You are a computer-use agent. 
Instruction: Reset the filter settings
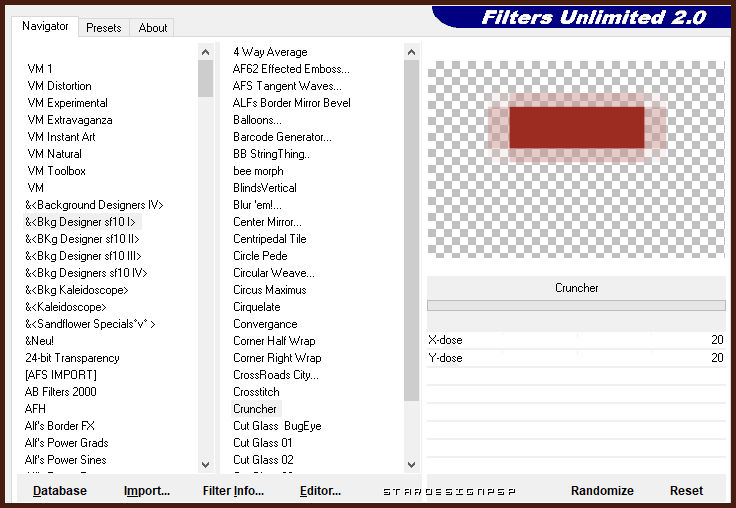686,491
